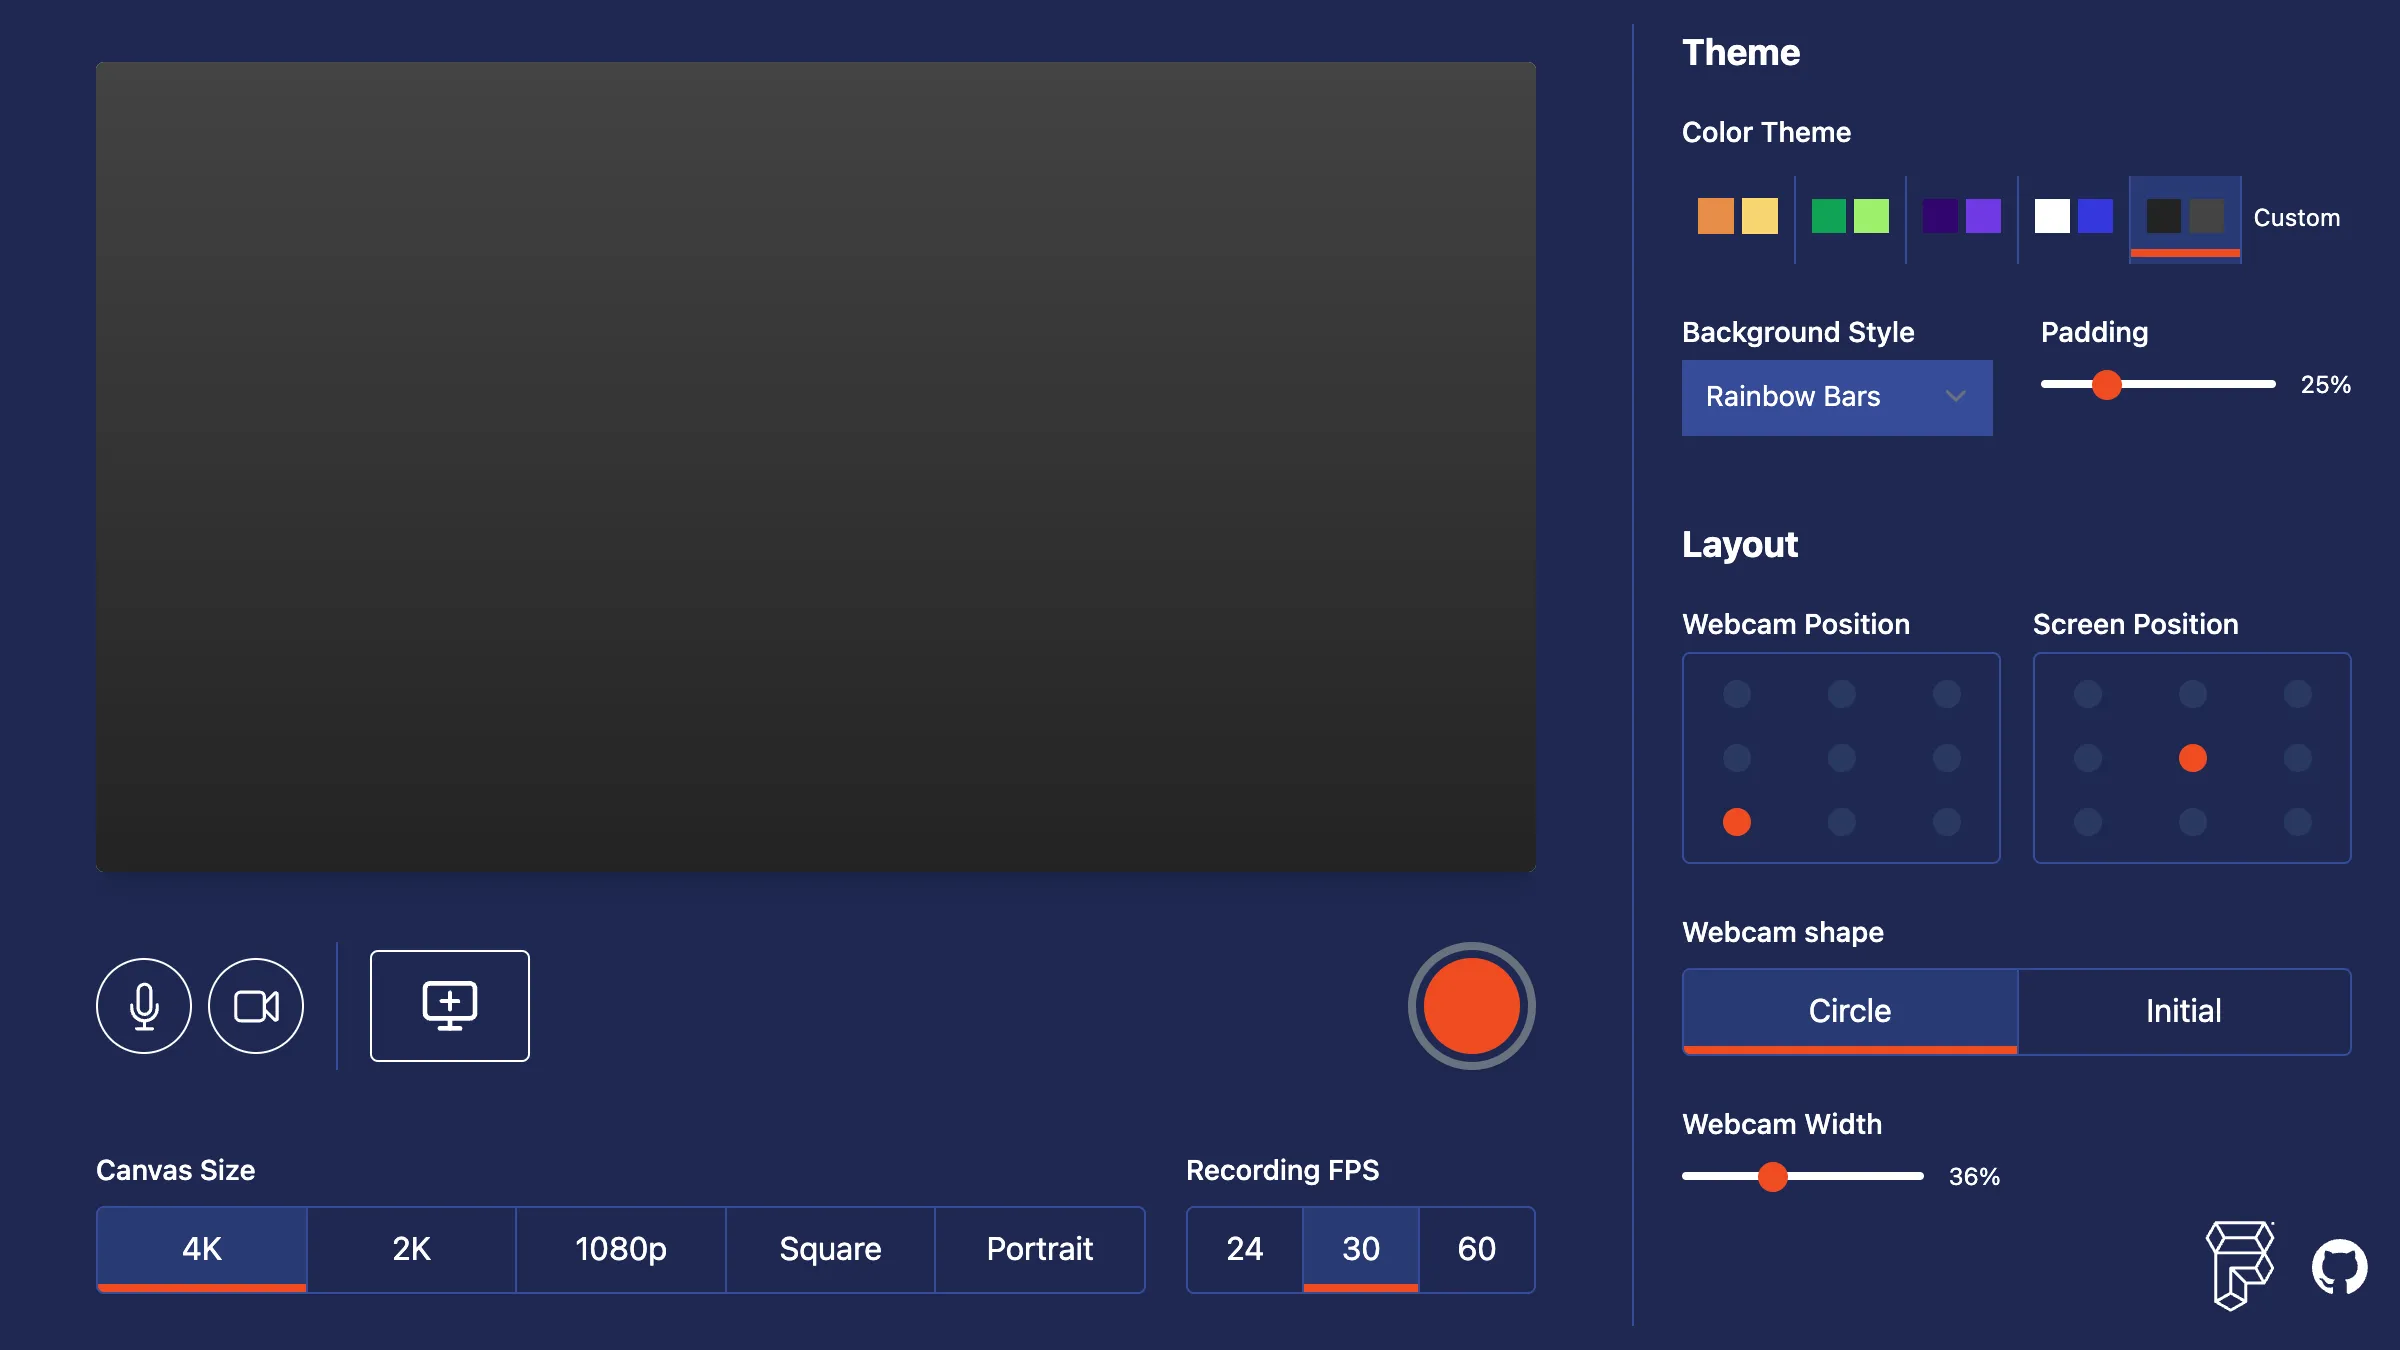Start recording with the red record button

(1472, 1006)
